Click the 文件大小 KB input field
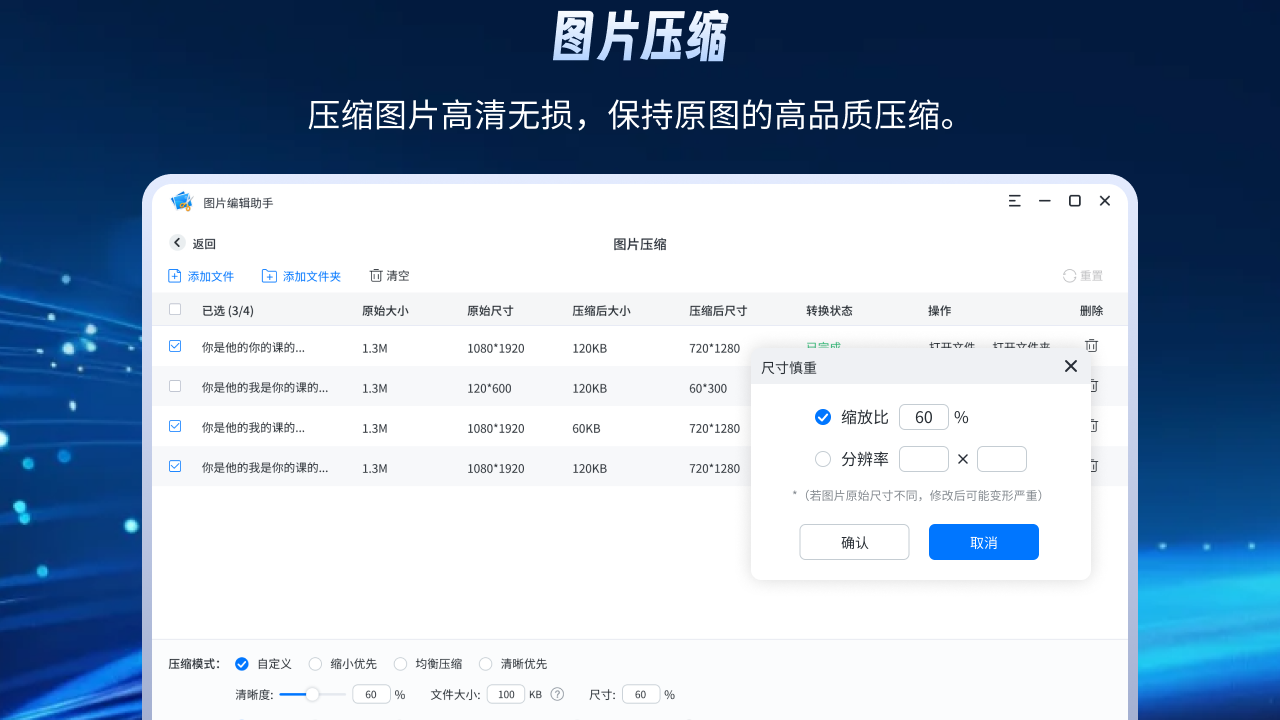Viewport: 1280px width, 720px height. pyautogui.click(x=506, y=694)
